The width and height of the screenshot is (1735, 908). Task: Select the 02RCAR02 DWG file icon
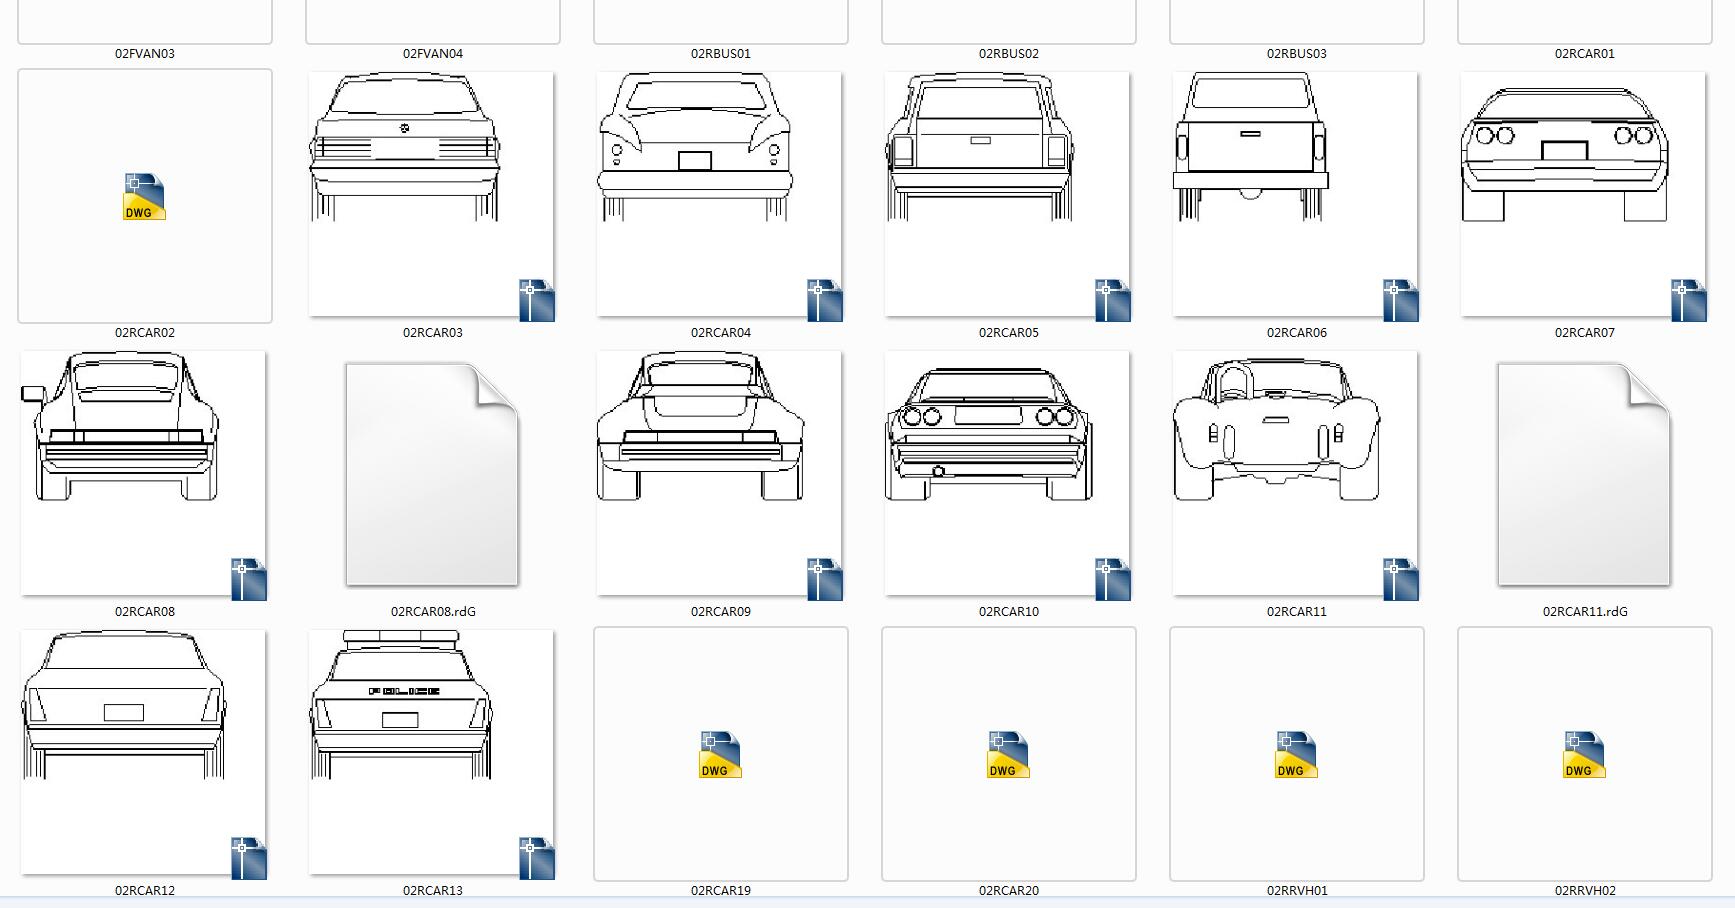pos(144,196)
